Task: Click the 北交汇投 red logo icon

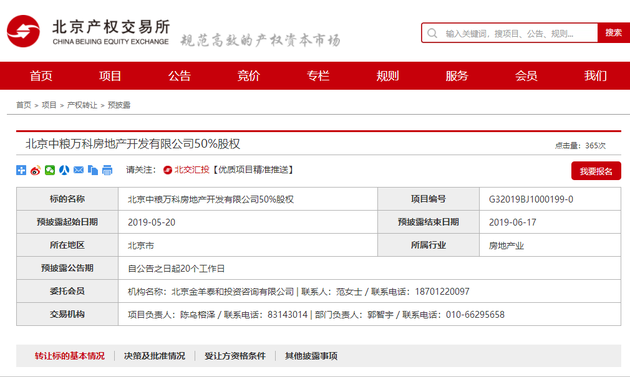Action: pyautogui.click(x=168, y=170)
